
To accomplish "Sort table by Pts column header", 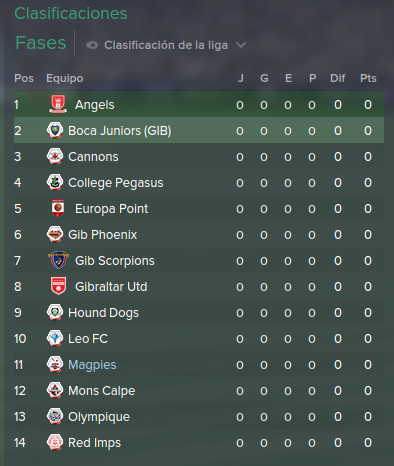I will pyautogui.click(x=368, y=78).
